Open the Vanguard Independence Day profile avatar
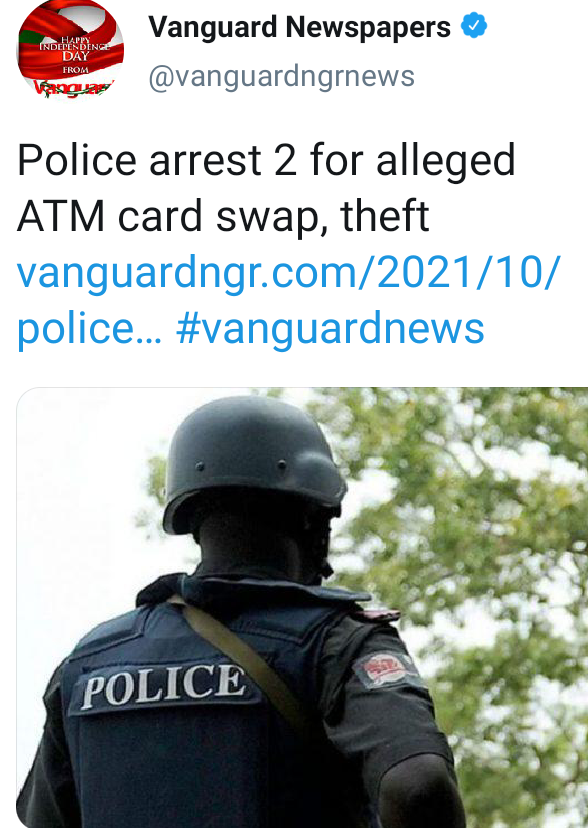The image size is (588, 828). tap(71, 50)
